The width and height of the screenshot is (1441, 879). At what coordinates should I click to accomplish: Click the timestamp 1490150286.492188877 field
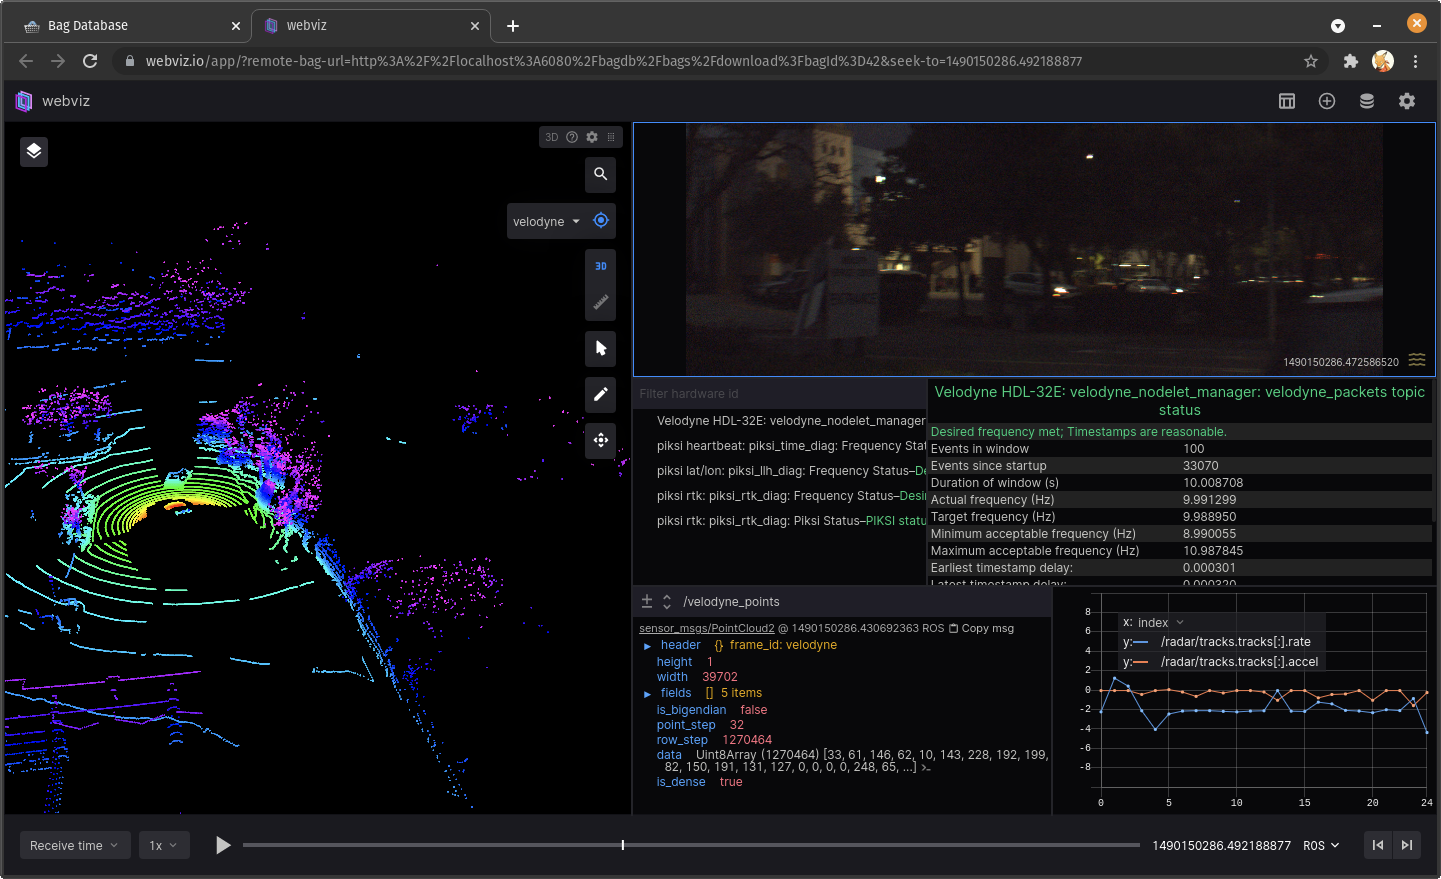click(1221, 846)
